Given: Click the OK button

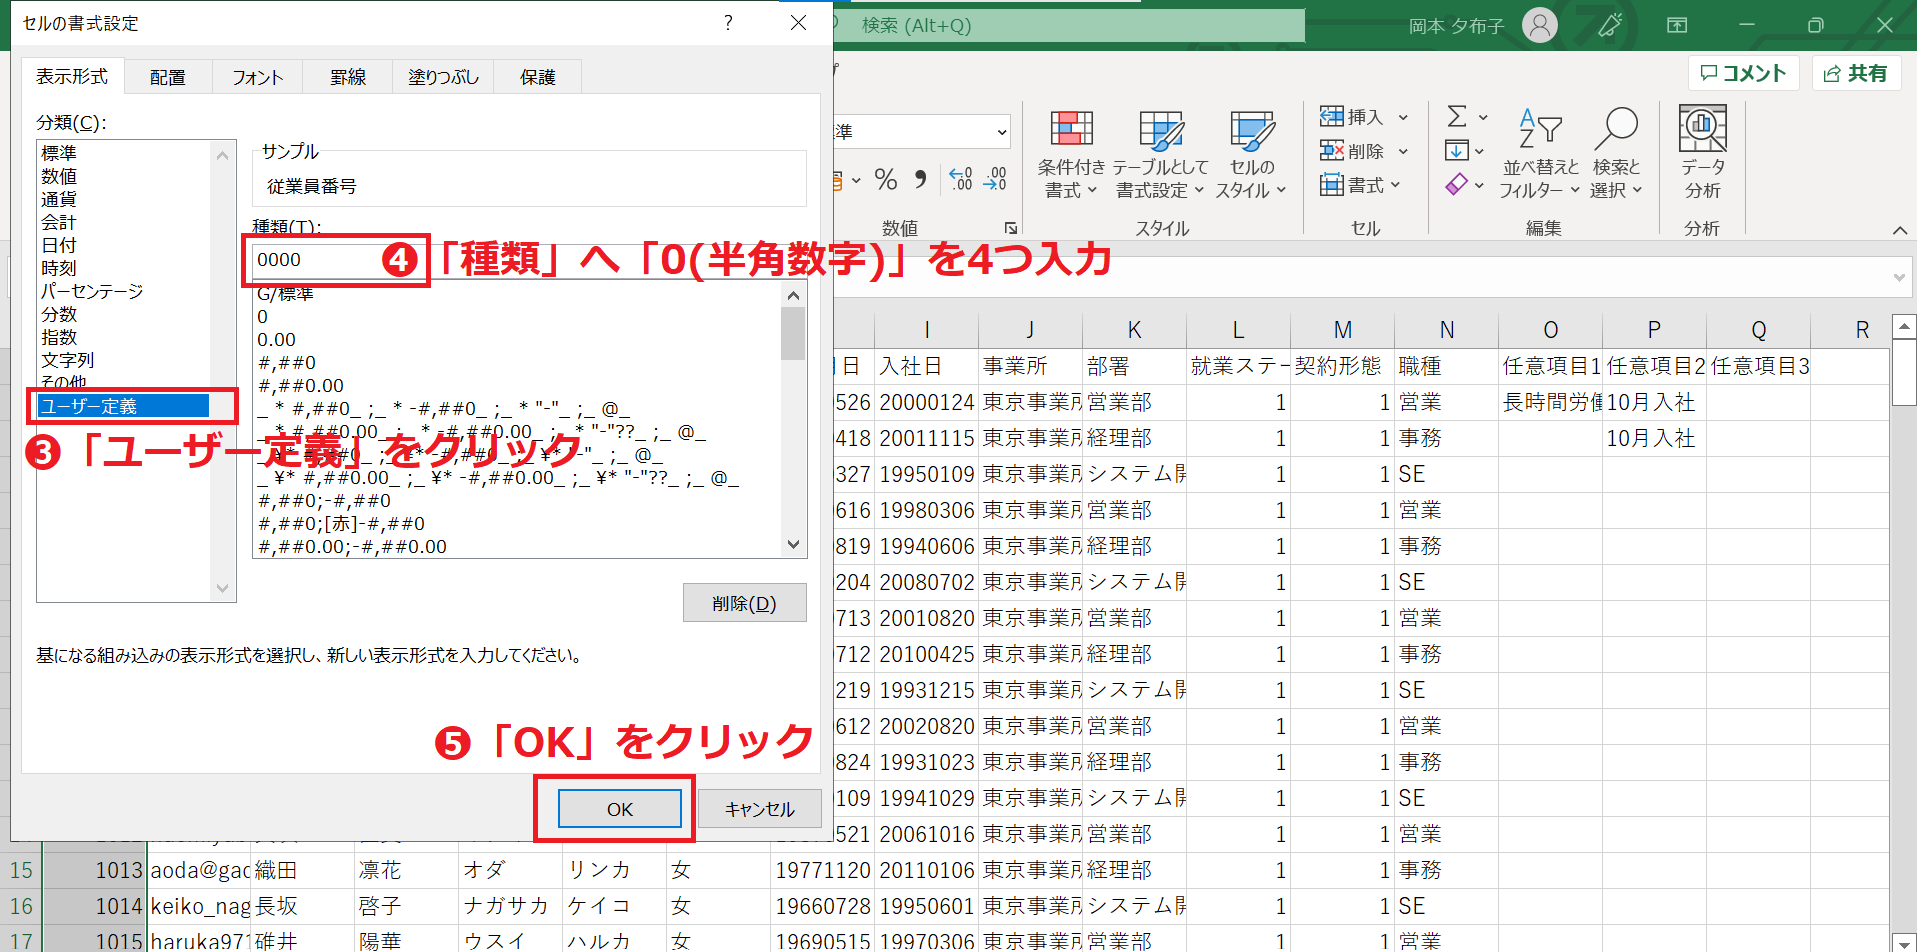Looking at the screenshot, I should pos(617,808).
